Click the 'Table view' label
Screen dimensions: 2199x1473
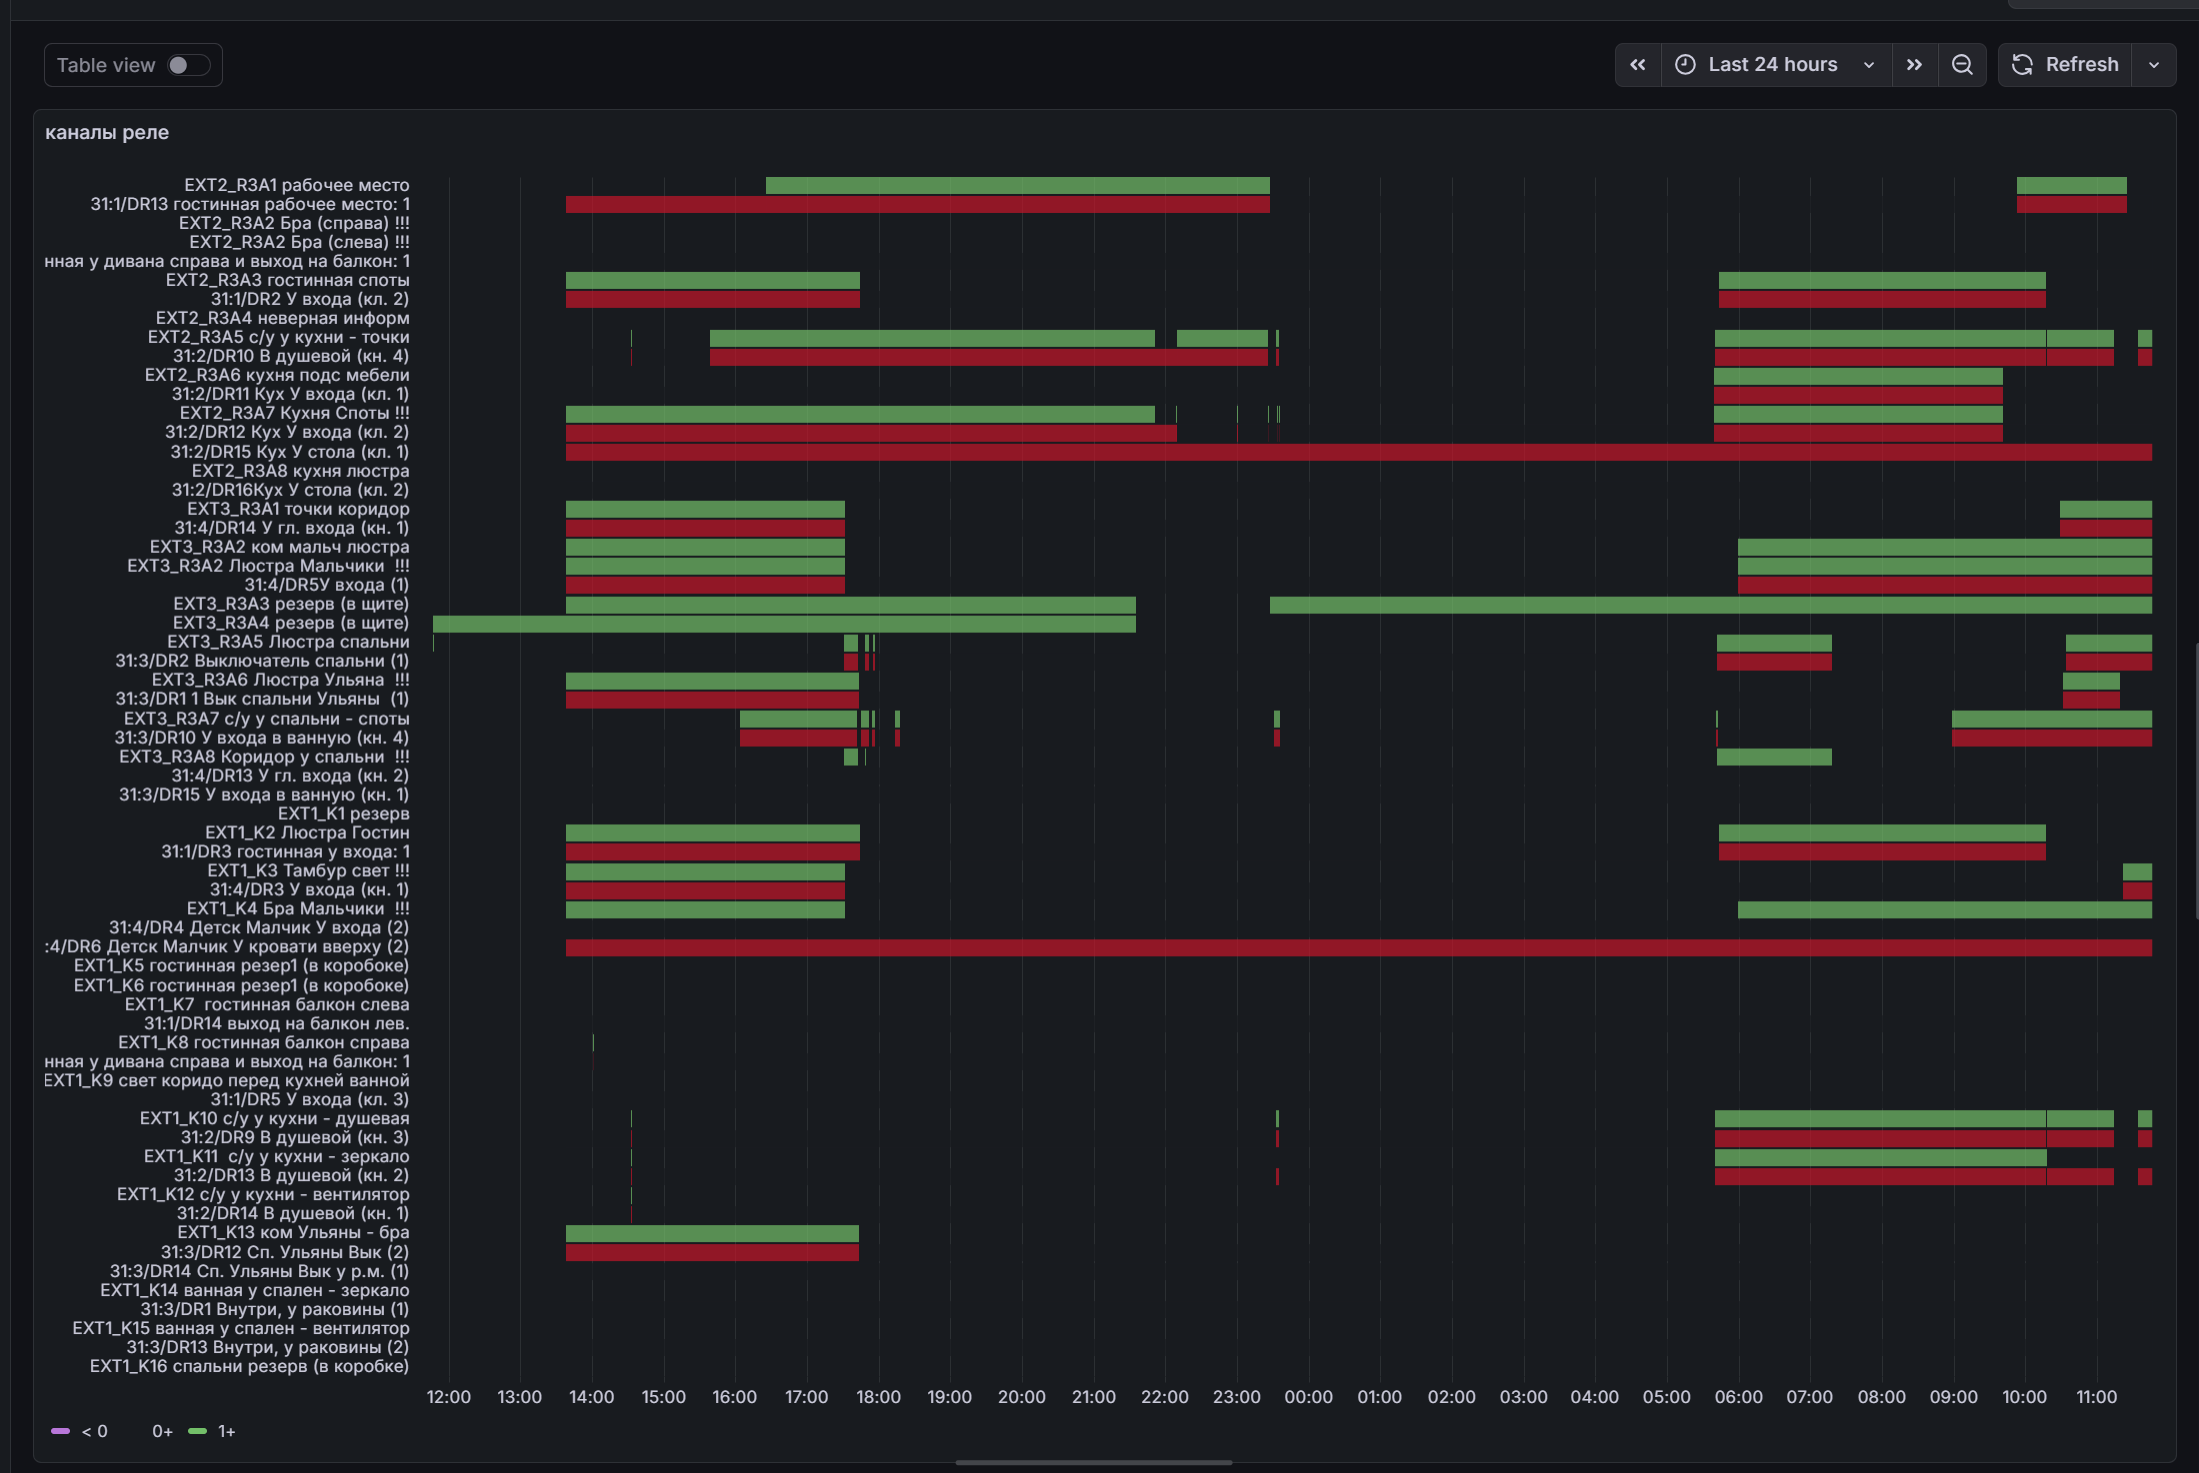click(105, 65)
